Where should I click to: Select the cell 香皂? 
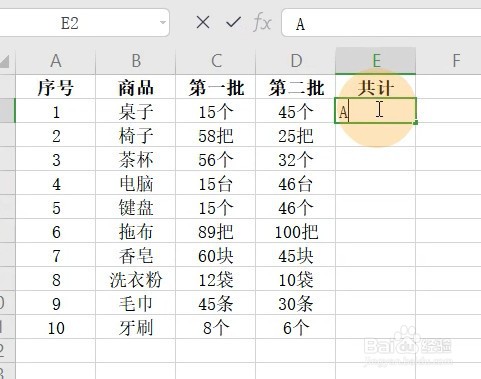tap(136, 255)
